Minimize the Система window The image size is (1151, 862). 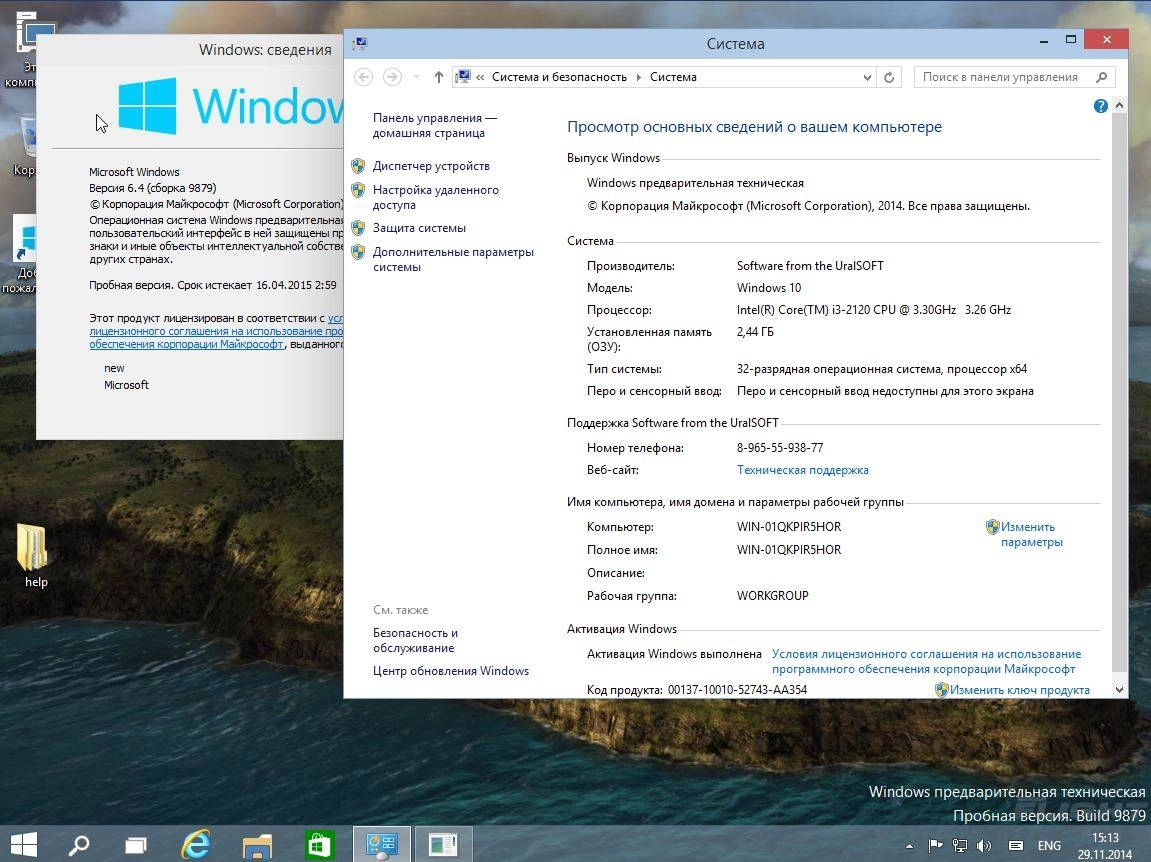[1043, 41]
